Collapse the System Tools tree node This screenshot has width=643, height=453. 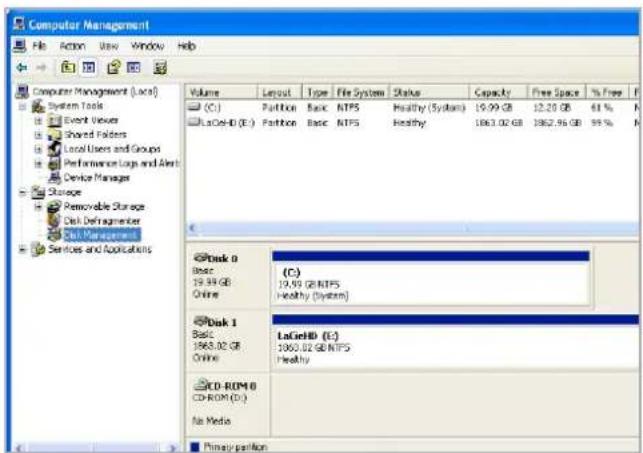coord(23,106)
